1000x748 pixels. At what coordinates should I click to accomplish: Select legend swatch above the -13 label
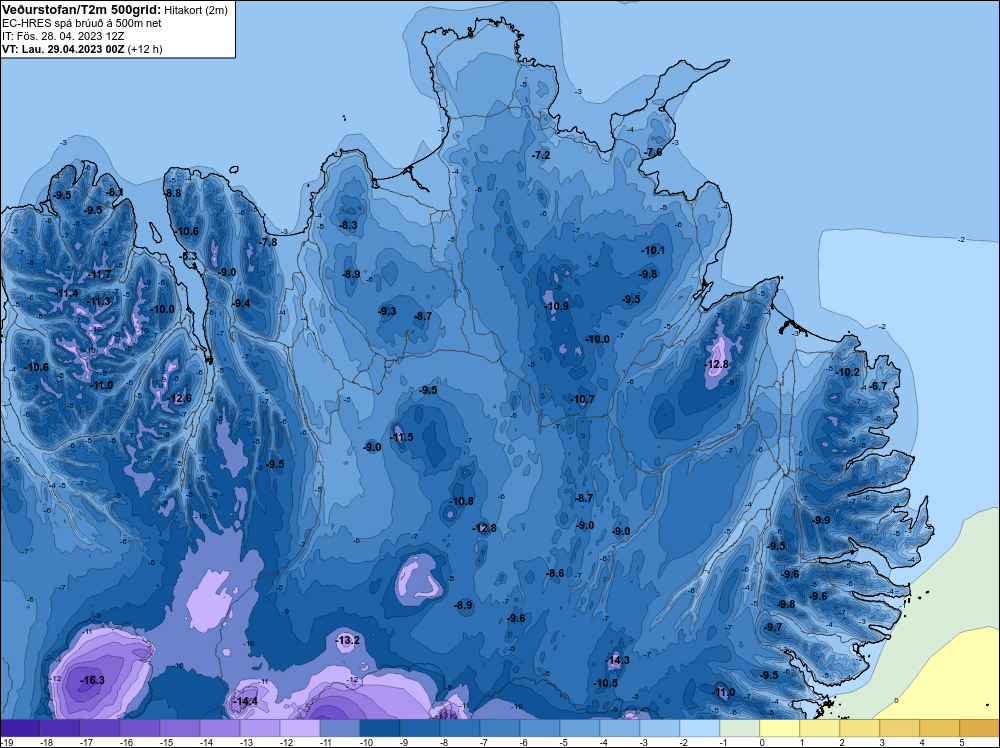pyautogui.click(x=260, y=728)
